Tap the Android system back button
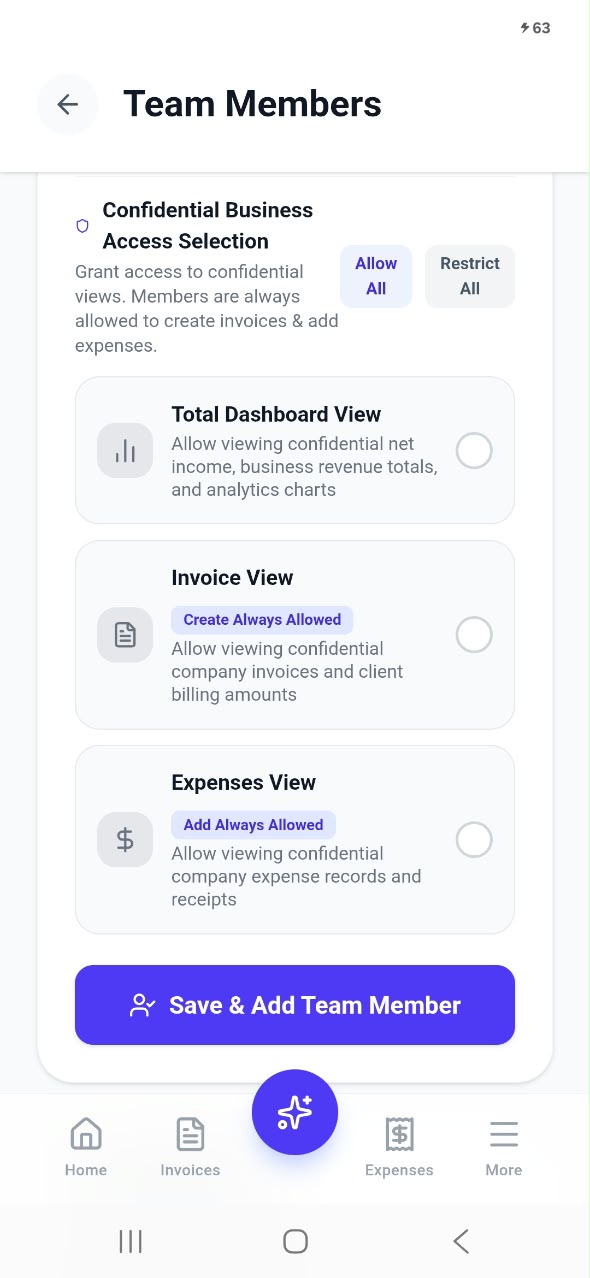This screenshot has width=590, height=1278. coord(460,1241)
